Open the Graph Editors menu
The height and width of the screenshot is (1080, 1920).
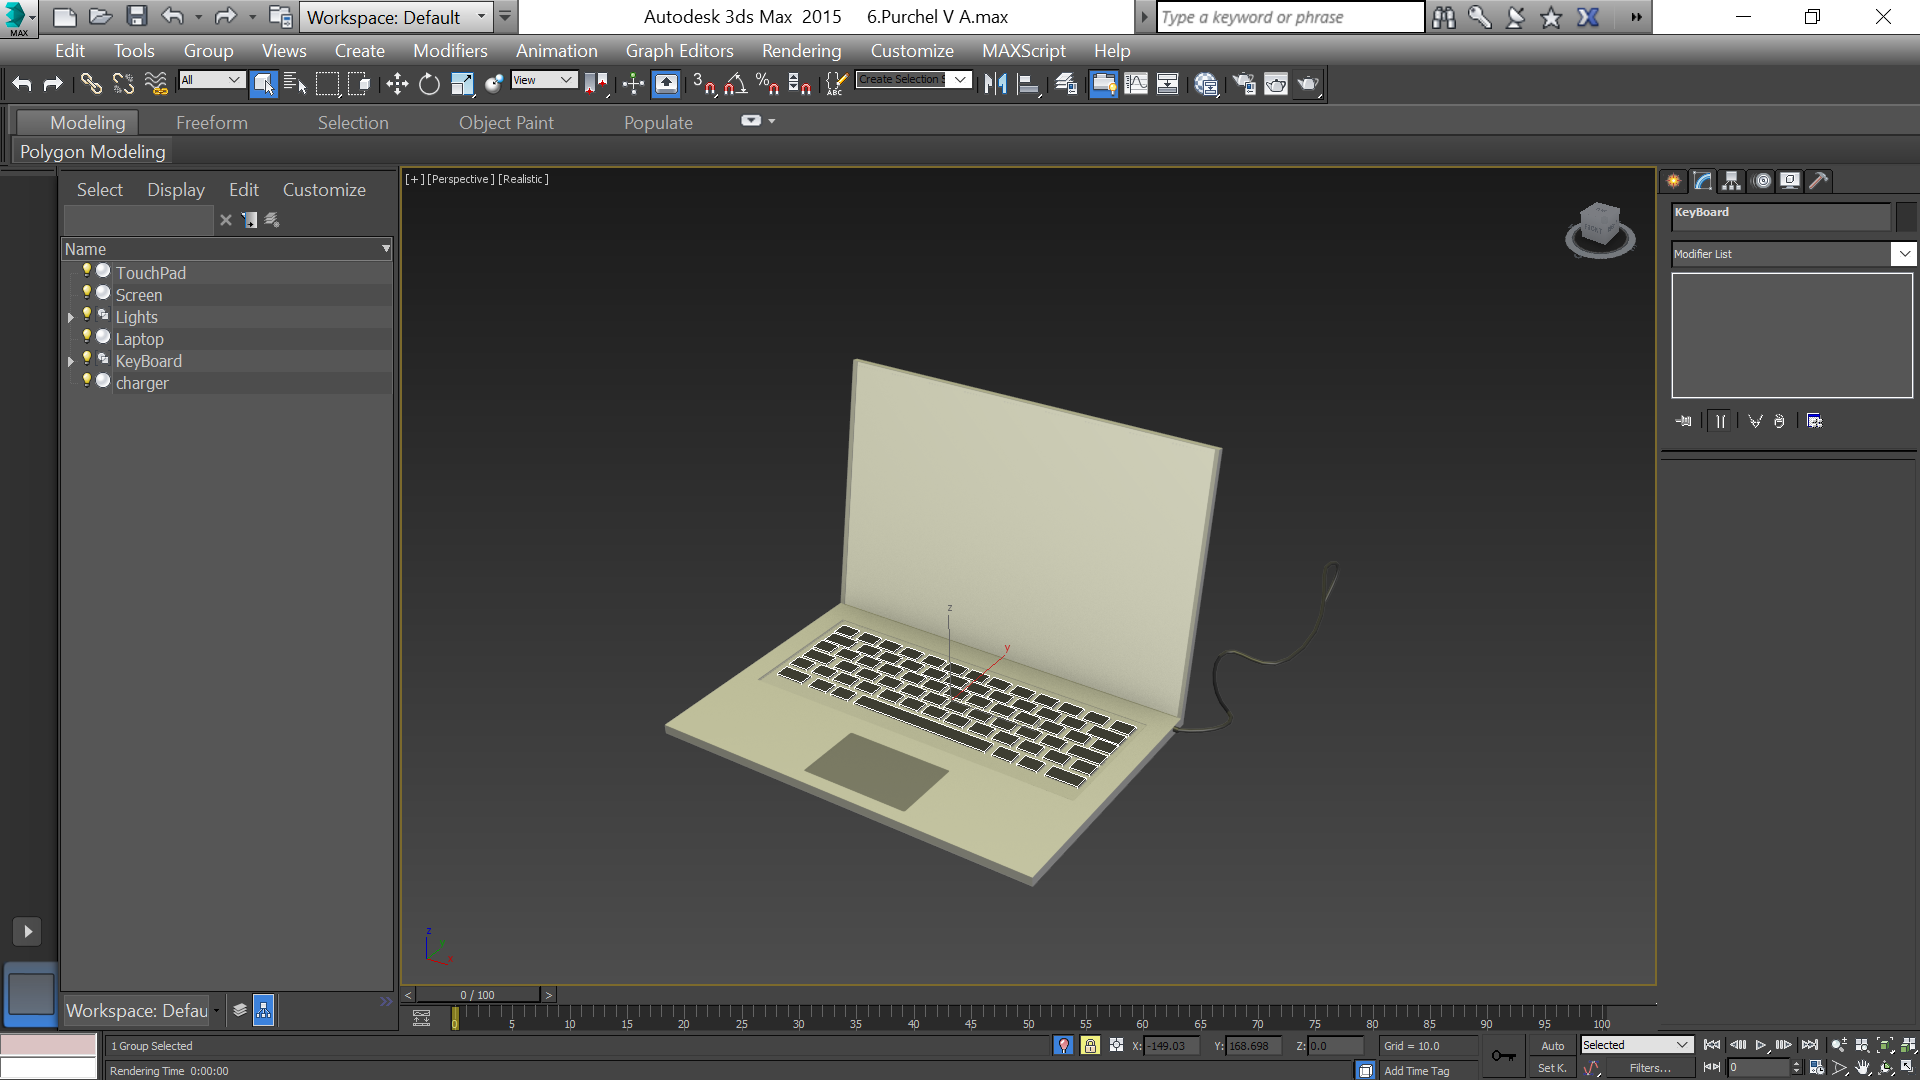coord(679,51)
